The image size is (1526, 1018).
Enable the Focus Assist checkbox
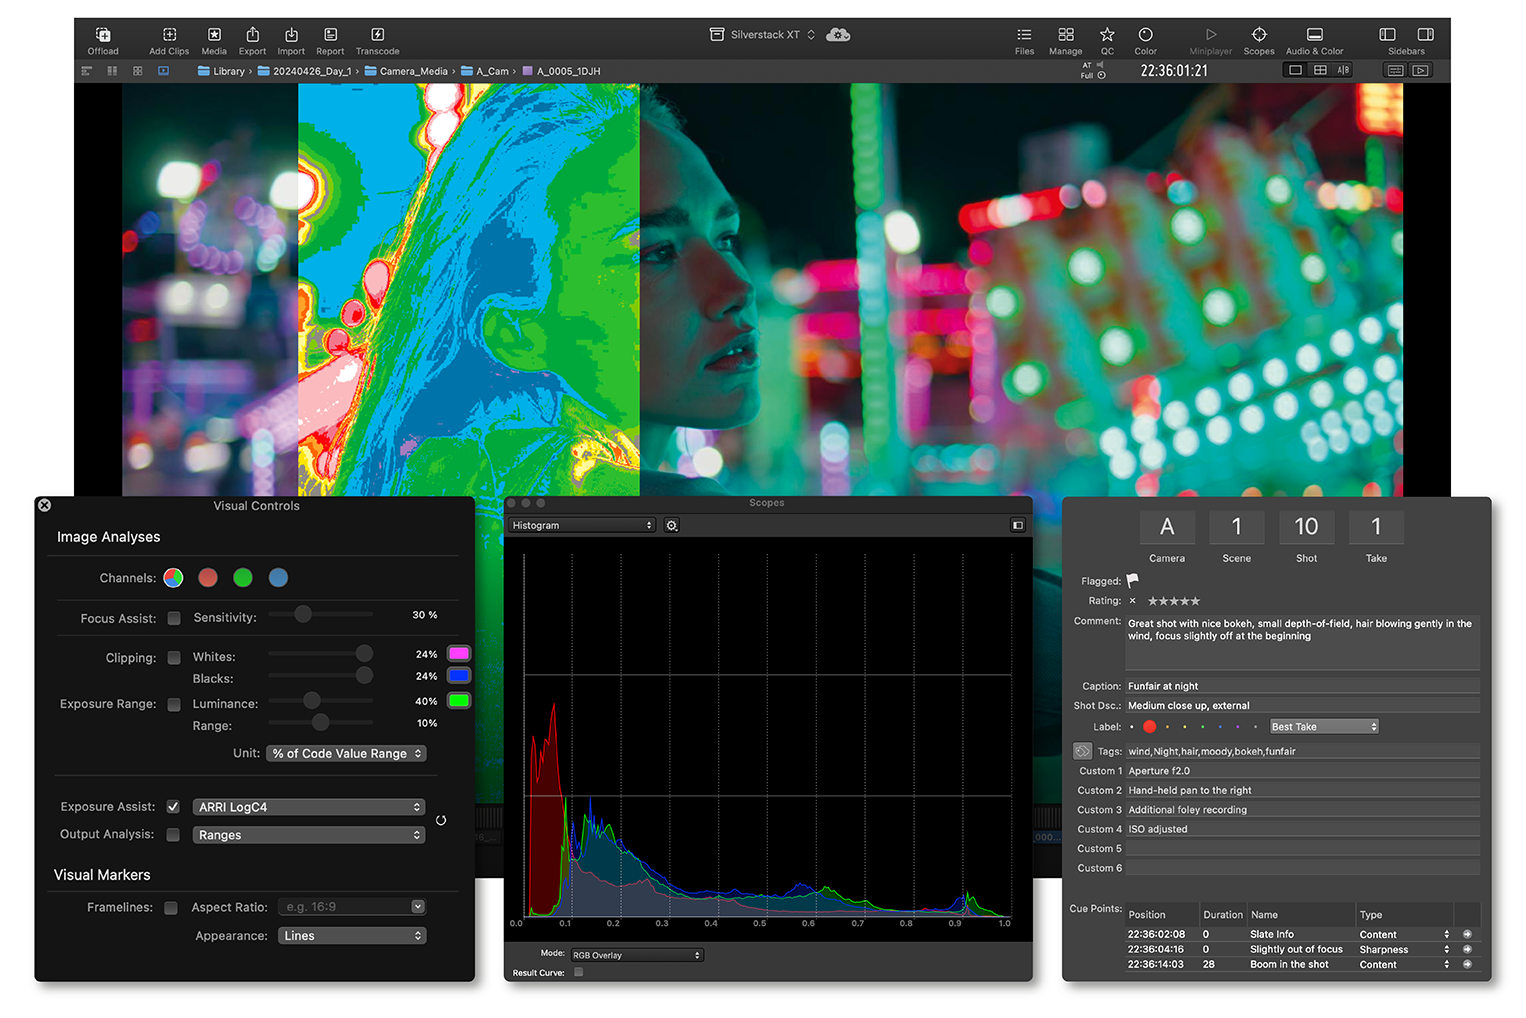point(174,619)
